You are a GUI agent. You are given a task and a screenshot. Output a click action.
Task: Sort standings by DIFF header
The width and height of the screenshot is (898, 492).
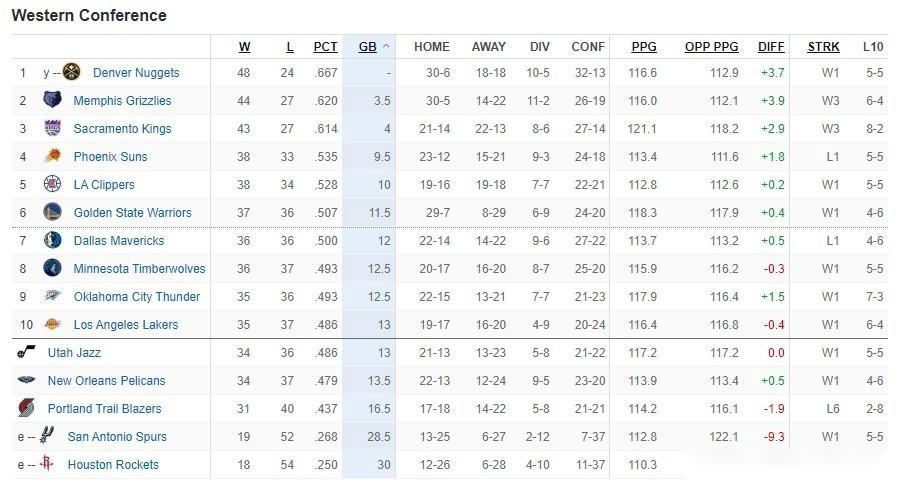[771, 46]
